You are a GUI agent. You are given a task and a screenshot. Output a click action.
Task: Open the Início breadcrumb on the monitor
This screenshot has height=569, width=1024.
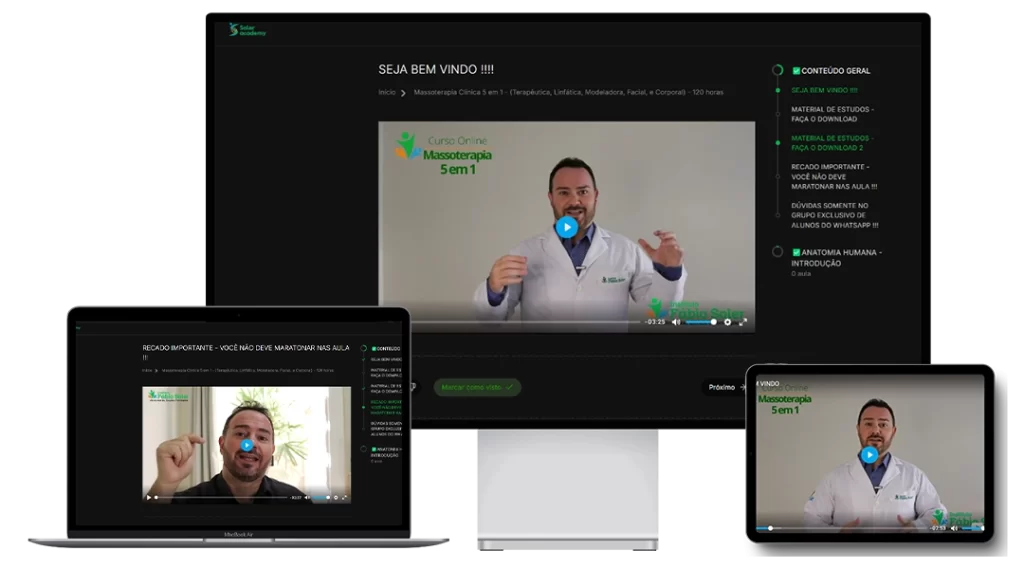387,92
